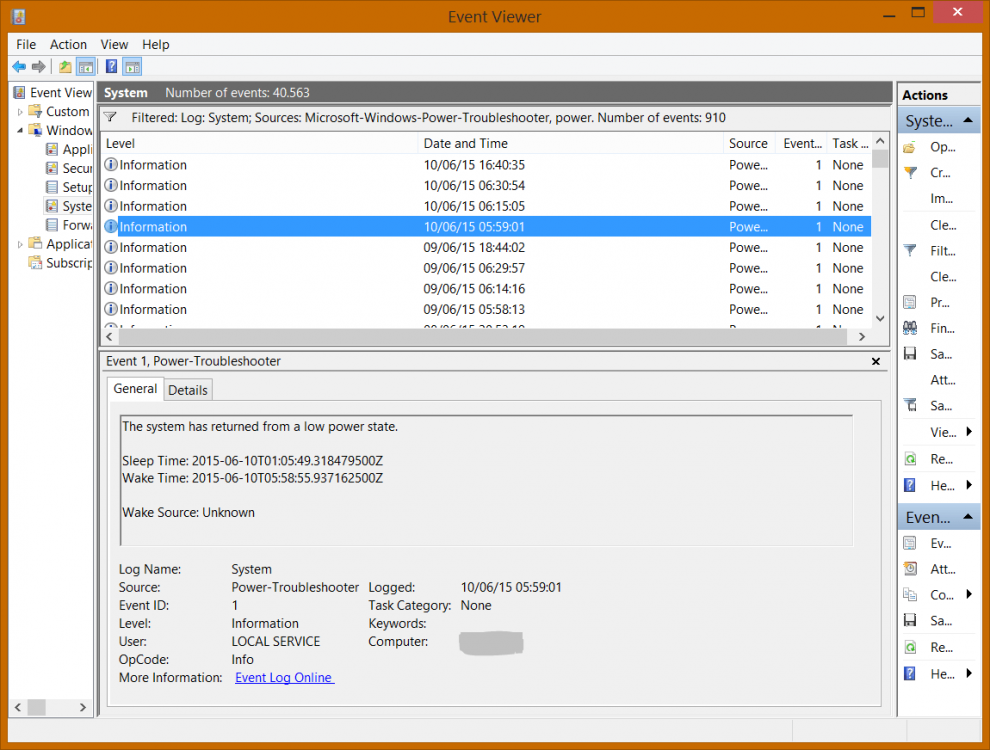Screen dimensions: 990x750
Task: Click event list vertical scrollbar down arrow
Action: click(880, 319)
